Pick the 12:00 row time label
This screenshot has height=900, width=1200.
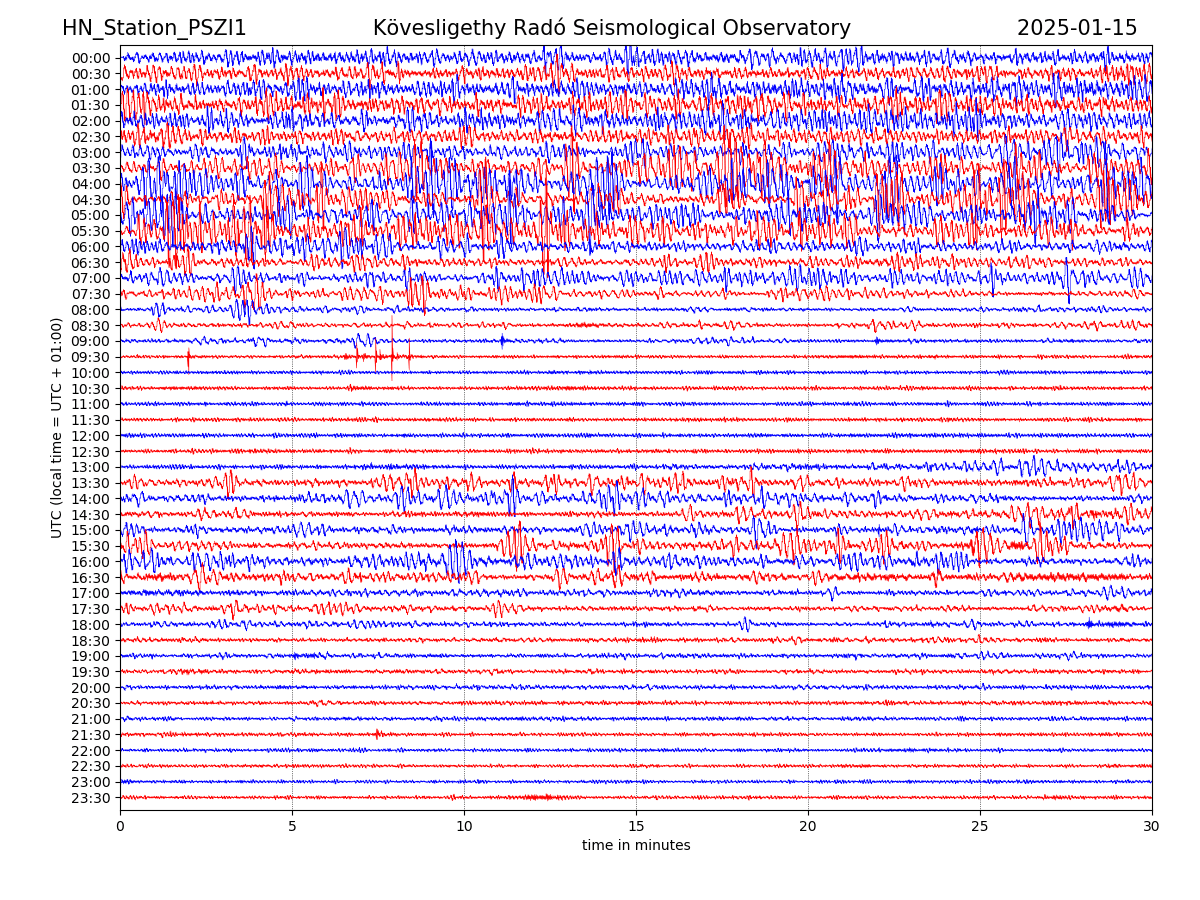point(90,436)
